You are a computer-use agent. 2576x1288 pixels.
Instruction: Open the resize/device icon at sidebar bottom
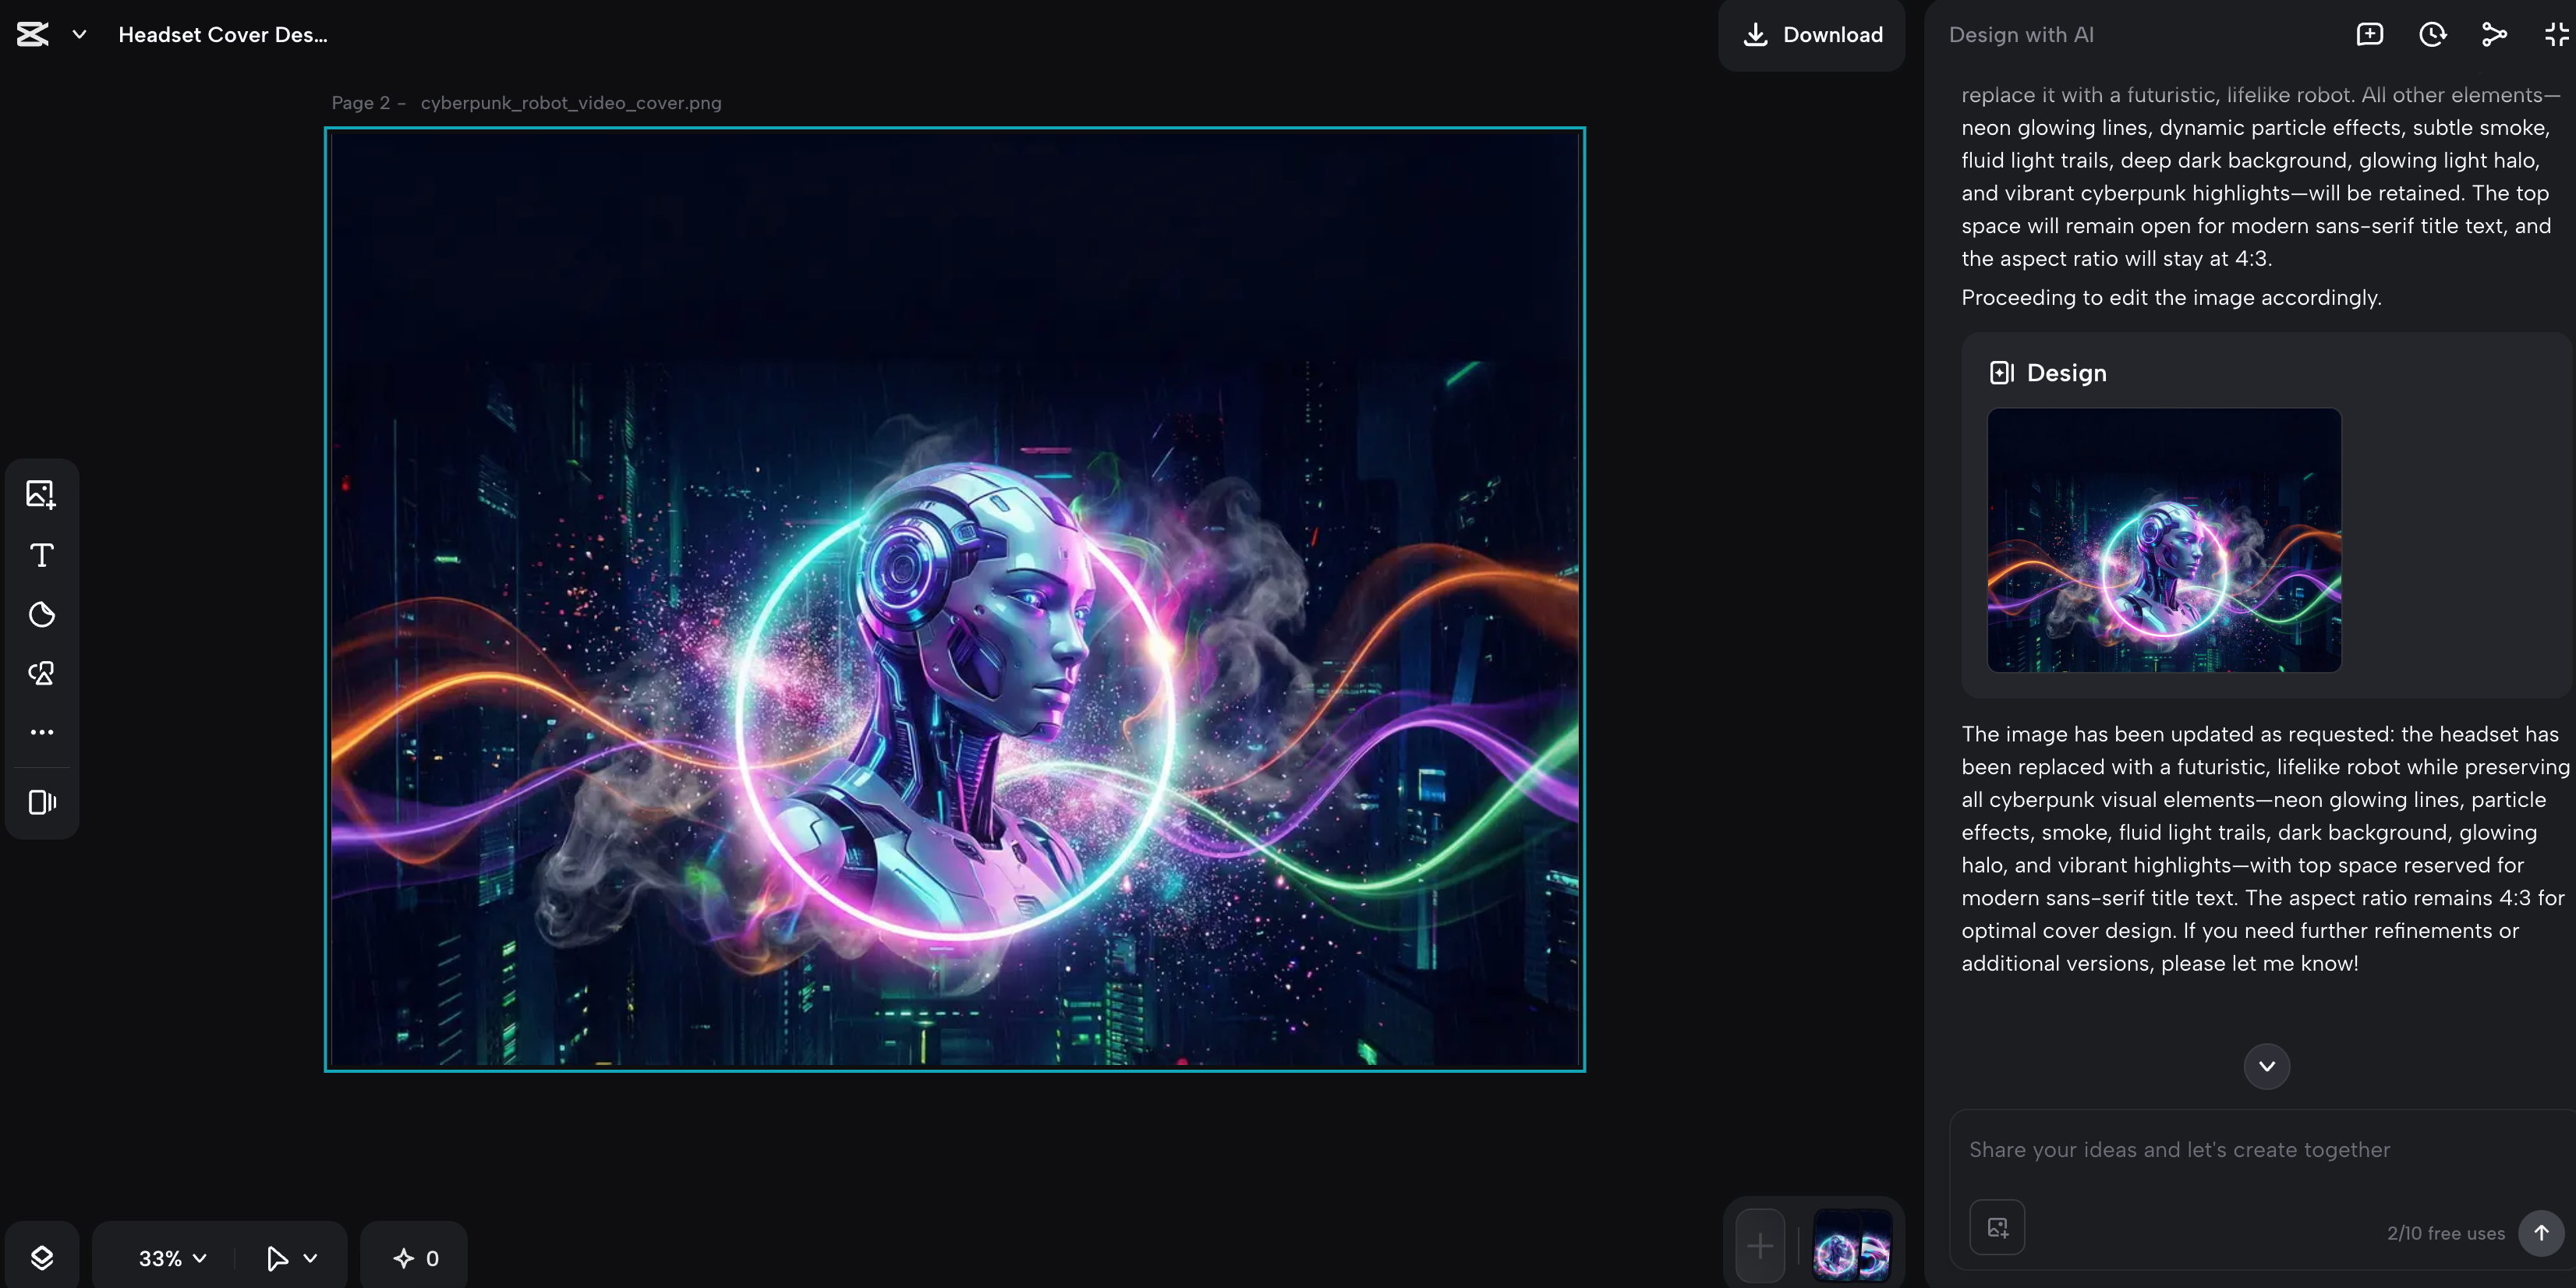coord(41,802)
